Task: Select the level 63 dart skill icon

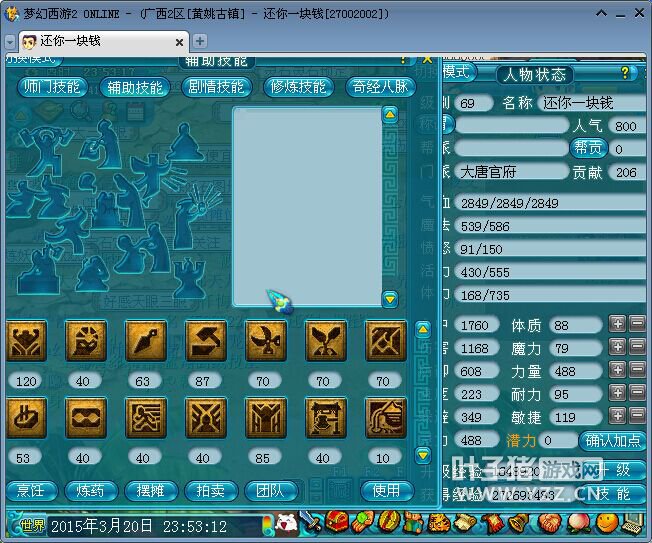Action: (146, 342)
